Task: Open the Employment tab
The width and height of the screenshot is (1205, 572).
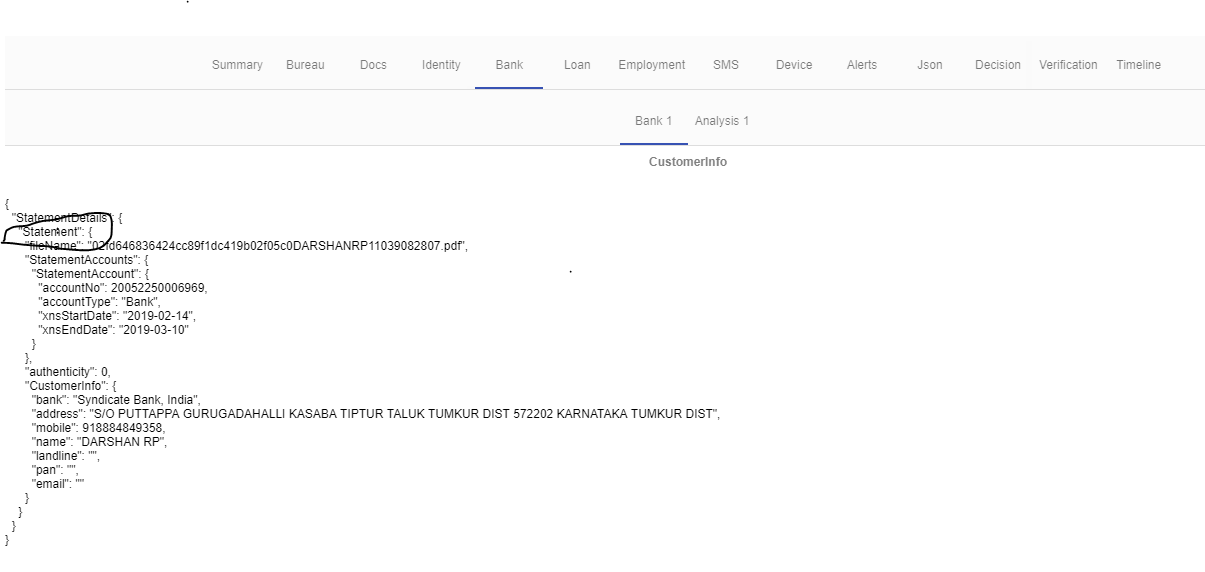Action: tap(652, 65)
